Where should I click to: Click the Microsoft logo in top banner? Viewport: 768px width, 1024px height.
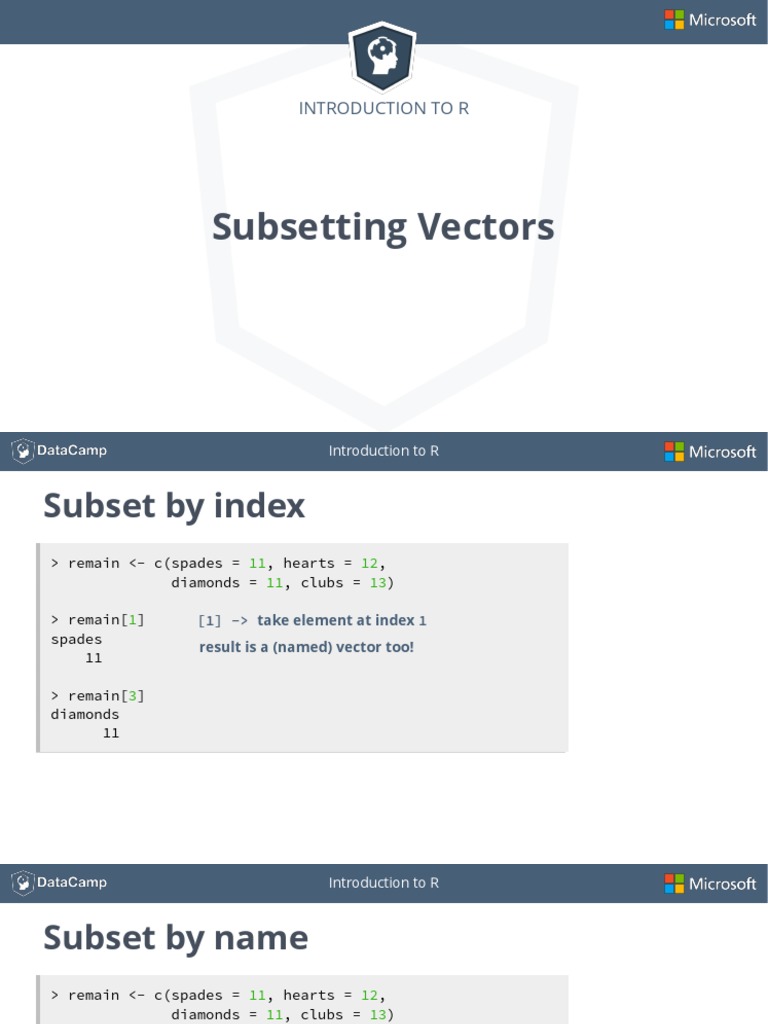tap(710, 20)
